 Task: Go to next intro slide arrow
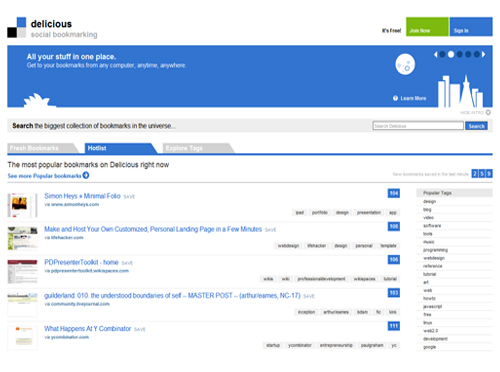tap(483, 54)
